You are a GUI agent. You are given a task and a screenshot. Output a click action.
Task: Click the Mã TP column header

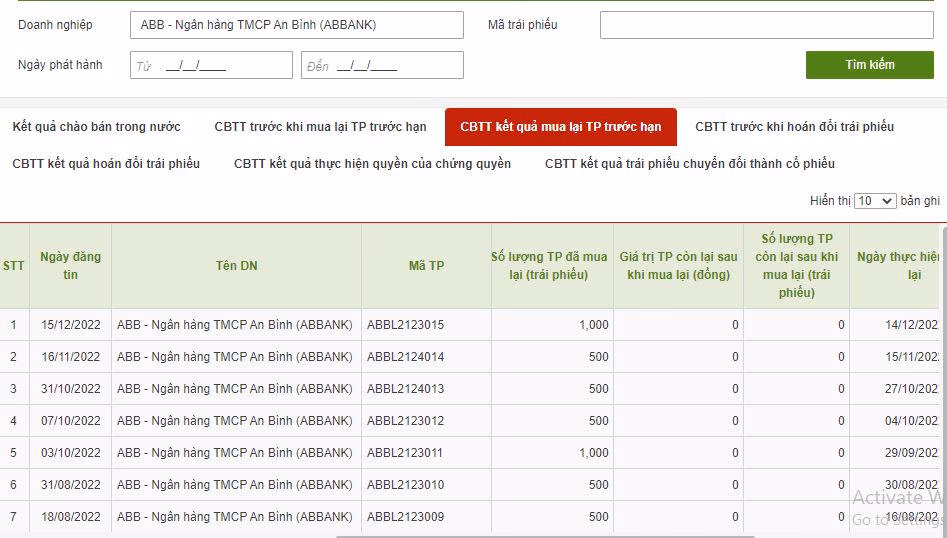(426, 266)
